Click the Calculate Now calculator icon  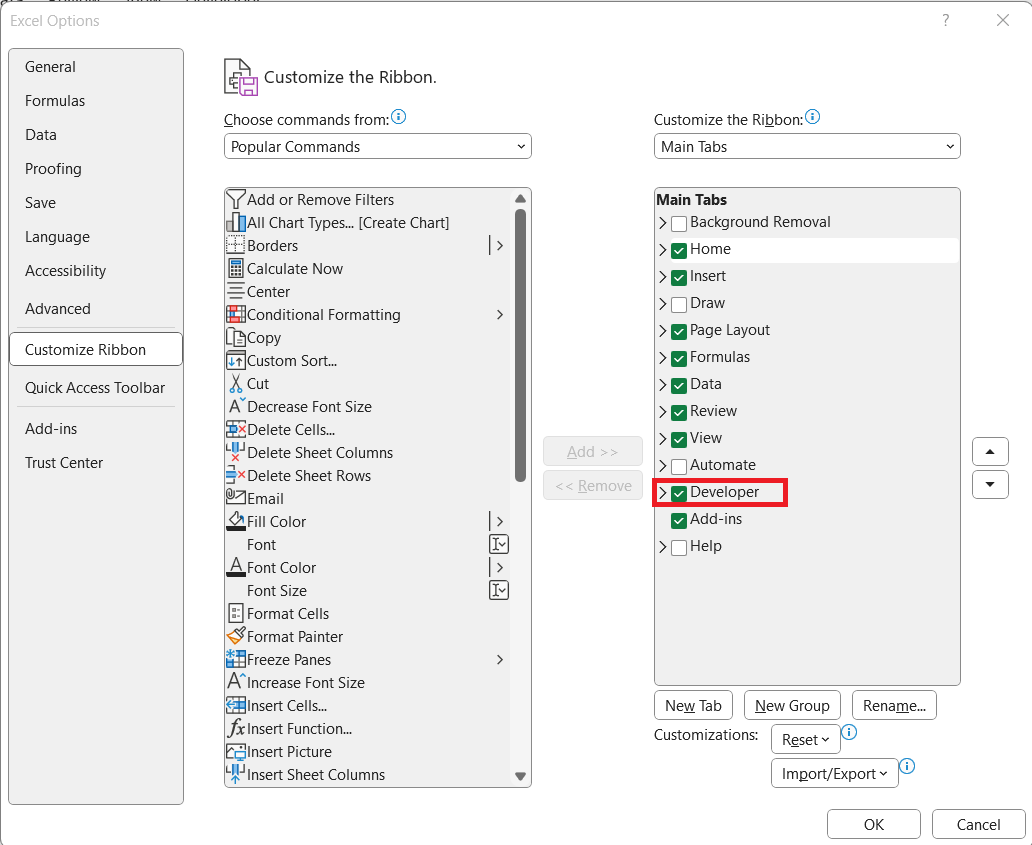point(236,269)
